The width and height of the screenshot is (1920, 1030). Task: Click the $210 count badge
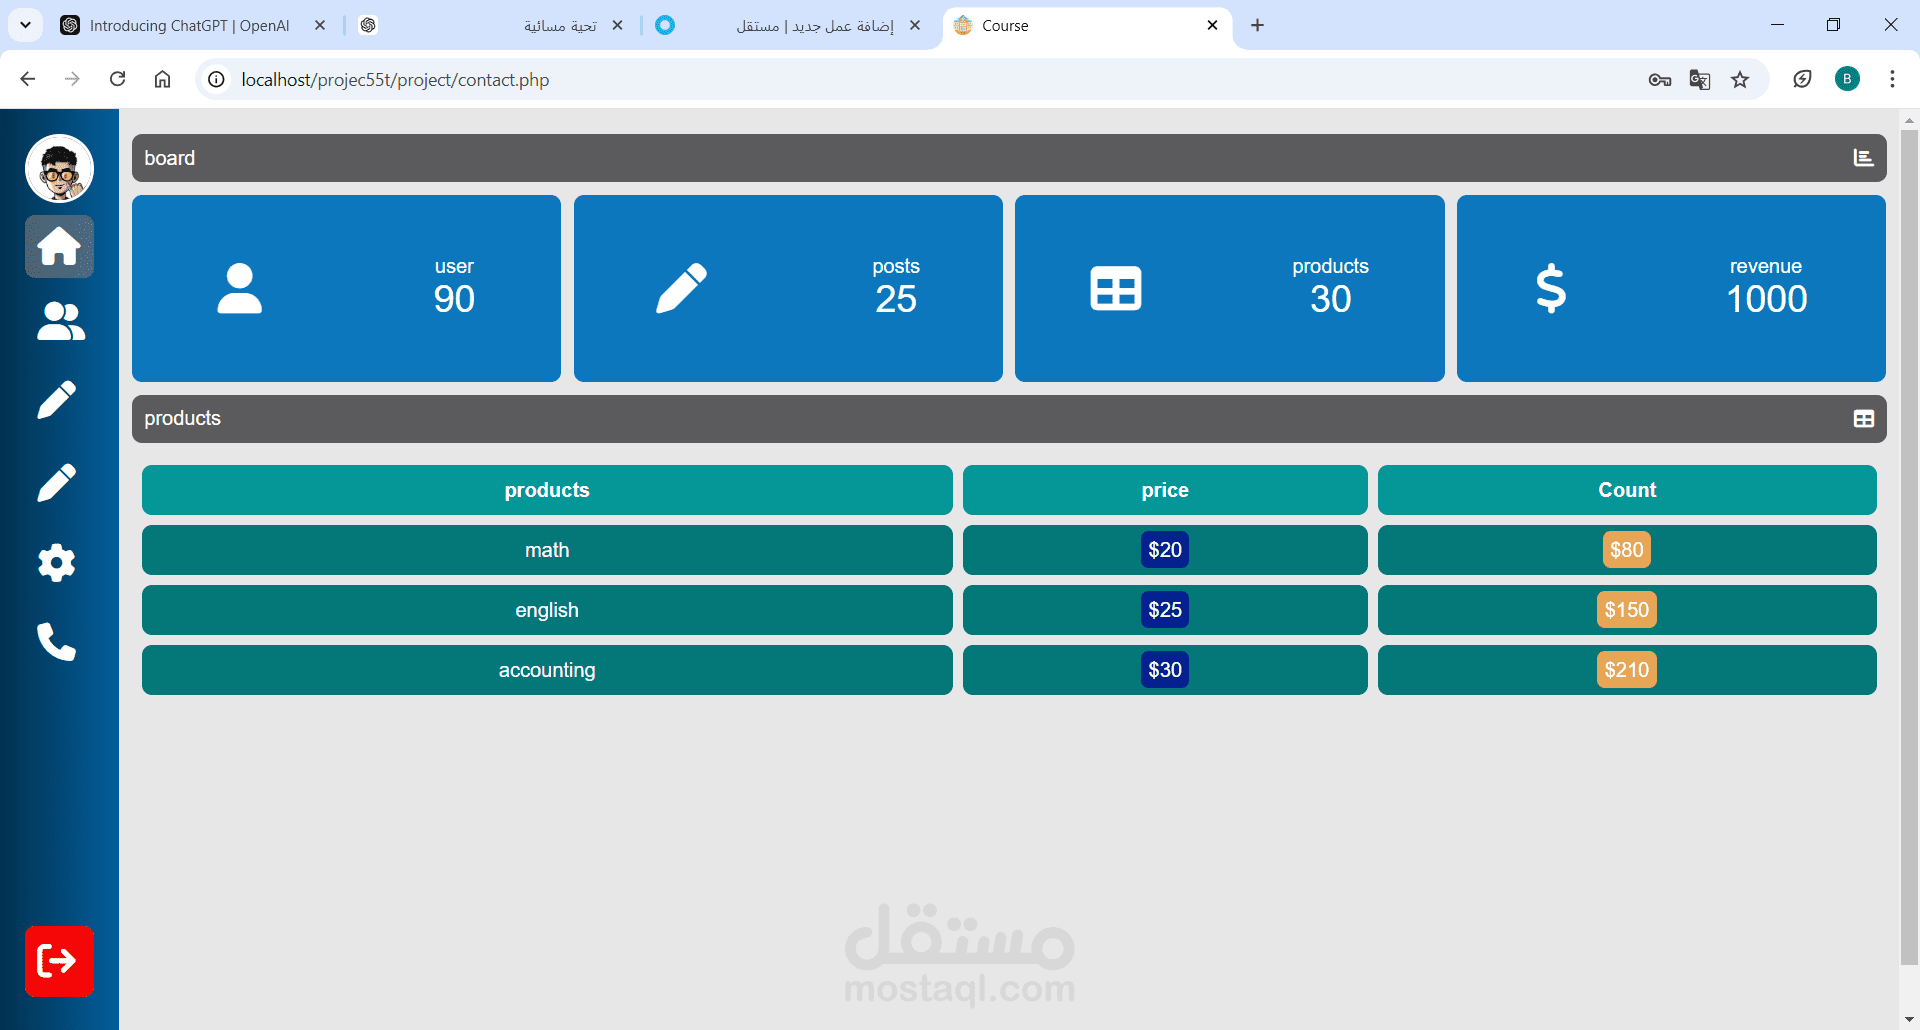[1627, 670]
